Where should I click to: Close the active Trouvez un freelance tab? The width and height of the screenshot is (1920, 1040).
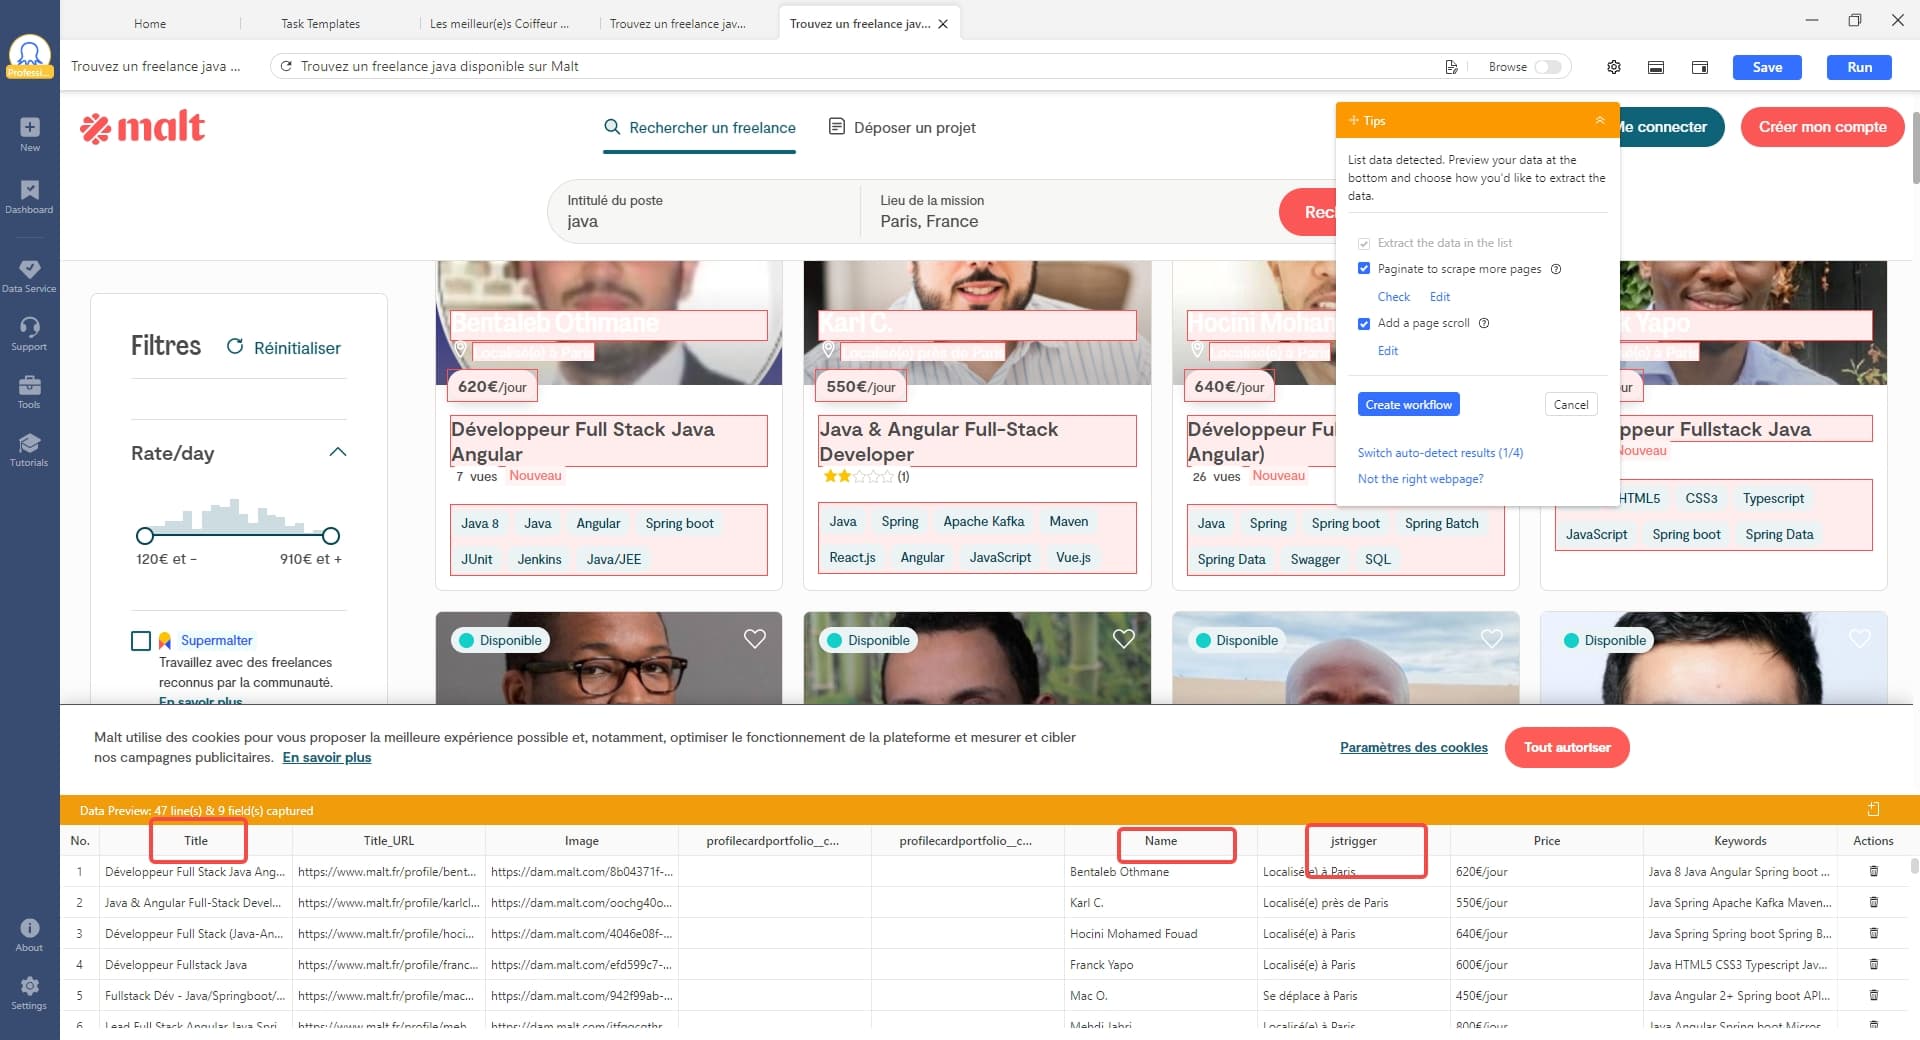tap(942, 24)
